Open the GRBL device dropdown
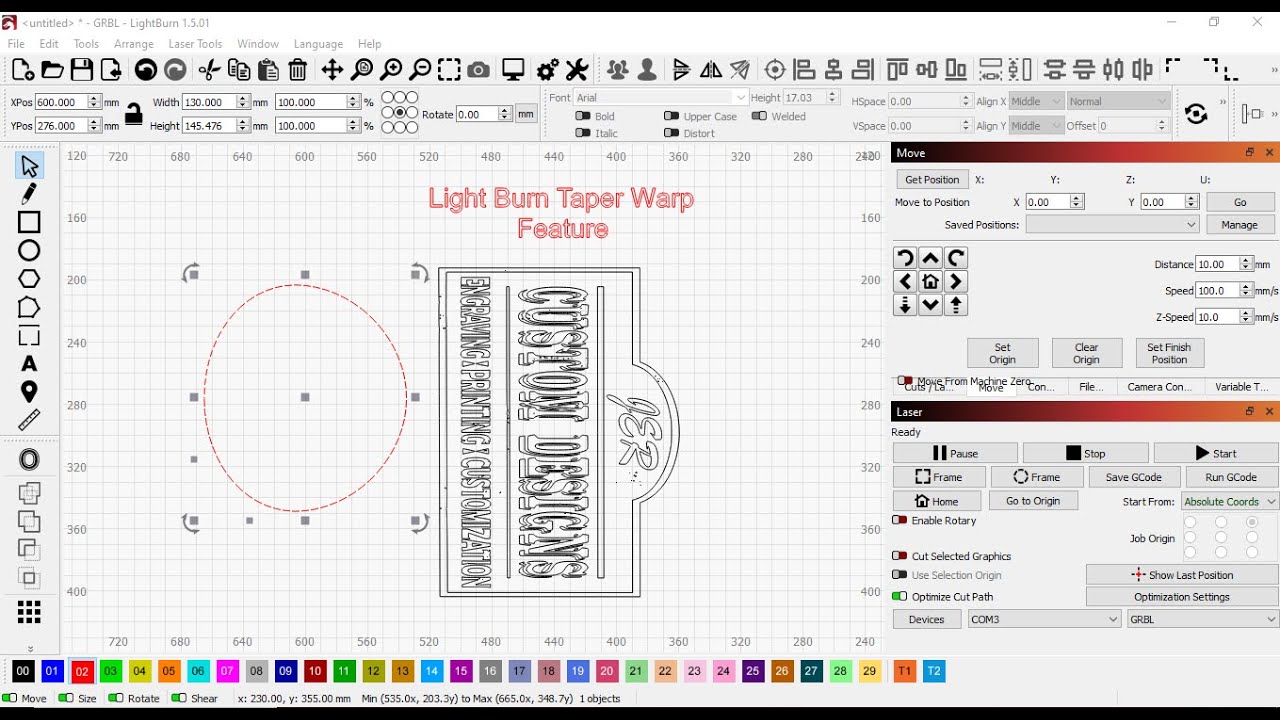 (1203, 619)
